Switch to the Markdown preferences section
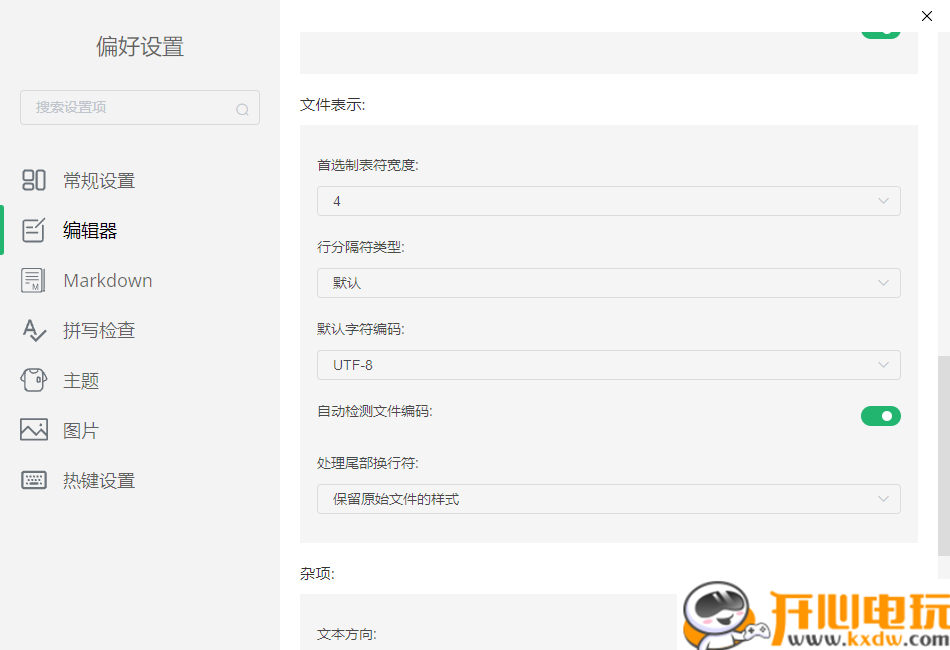Viewport: 950px width, 650px height. 107,280
